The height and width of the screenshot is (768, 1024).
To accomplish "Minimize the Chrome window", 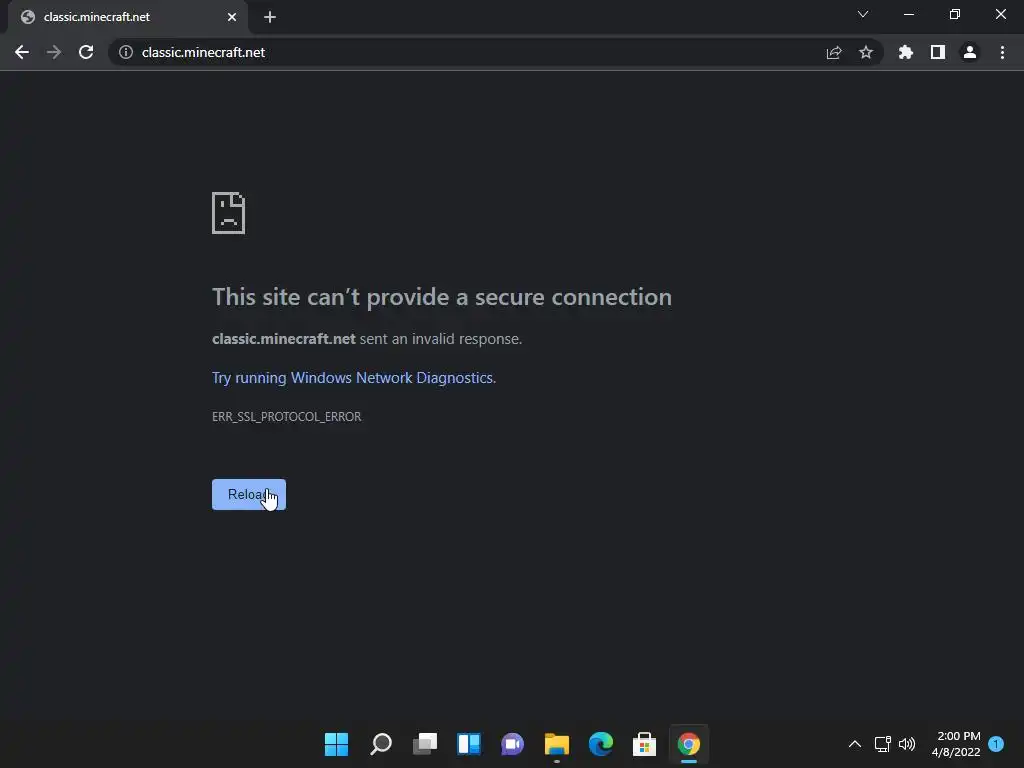I will (908, 14).
